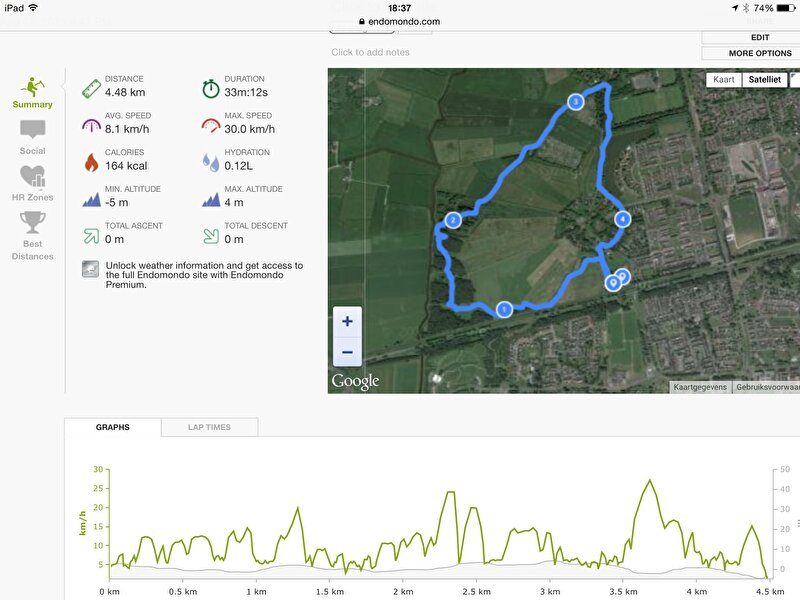Click to add notes field
The height and width of the screenshot is (600, 800).
[370, 52]
